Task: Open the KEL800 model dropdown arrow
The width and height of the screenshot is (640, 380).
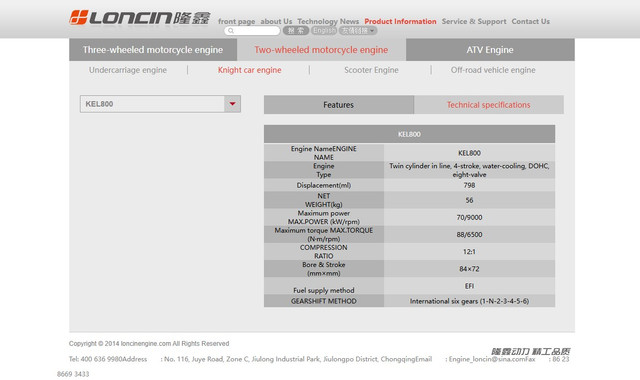Action: click(x=232, y=104)
